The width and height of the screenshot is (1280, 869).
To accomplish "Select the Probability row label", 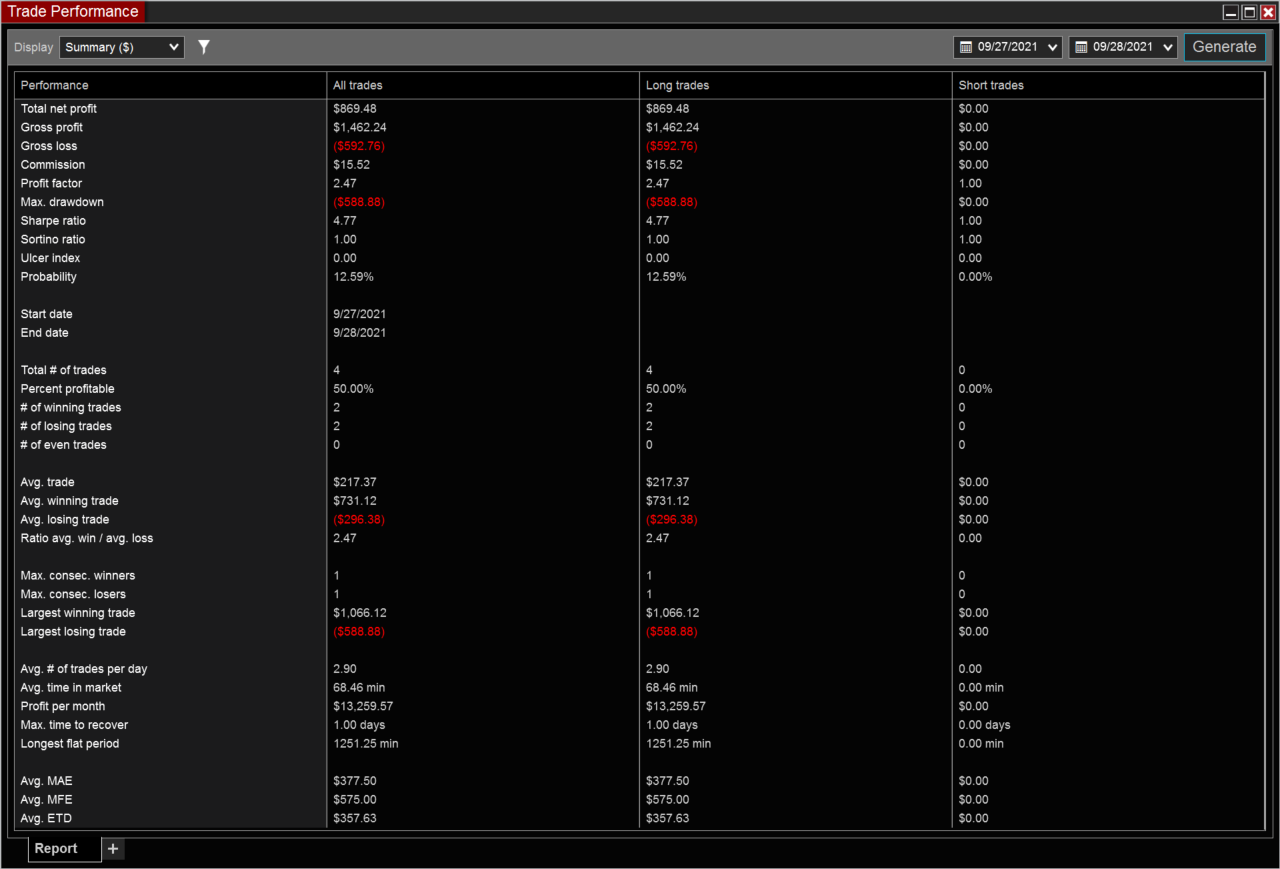I will [x=49, y=276].
